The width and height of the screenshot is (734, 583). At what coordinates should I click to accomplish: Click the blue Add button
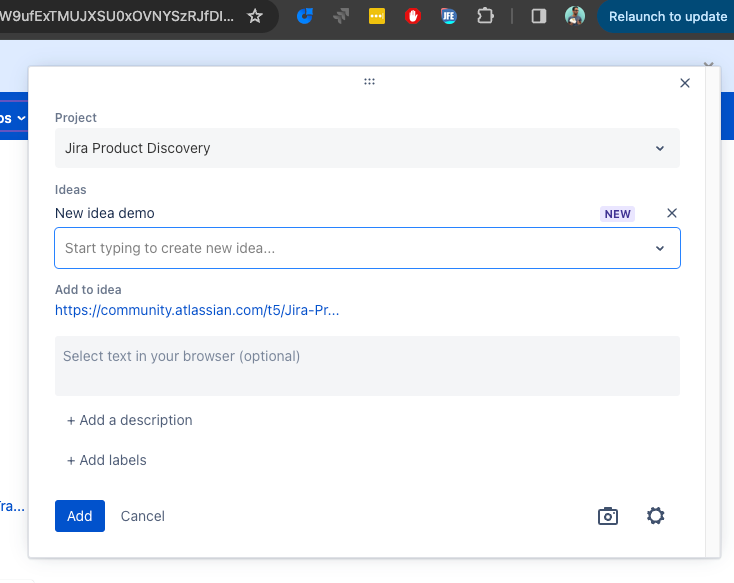click(80, 516)
